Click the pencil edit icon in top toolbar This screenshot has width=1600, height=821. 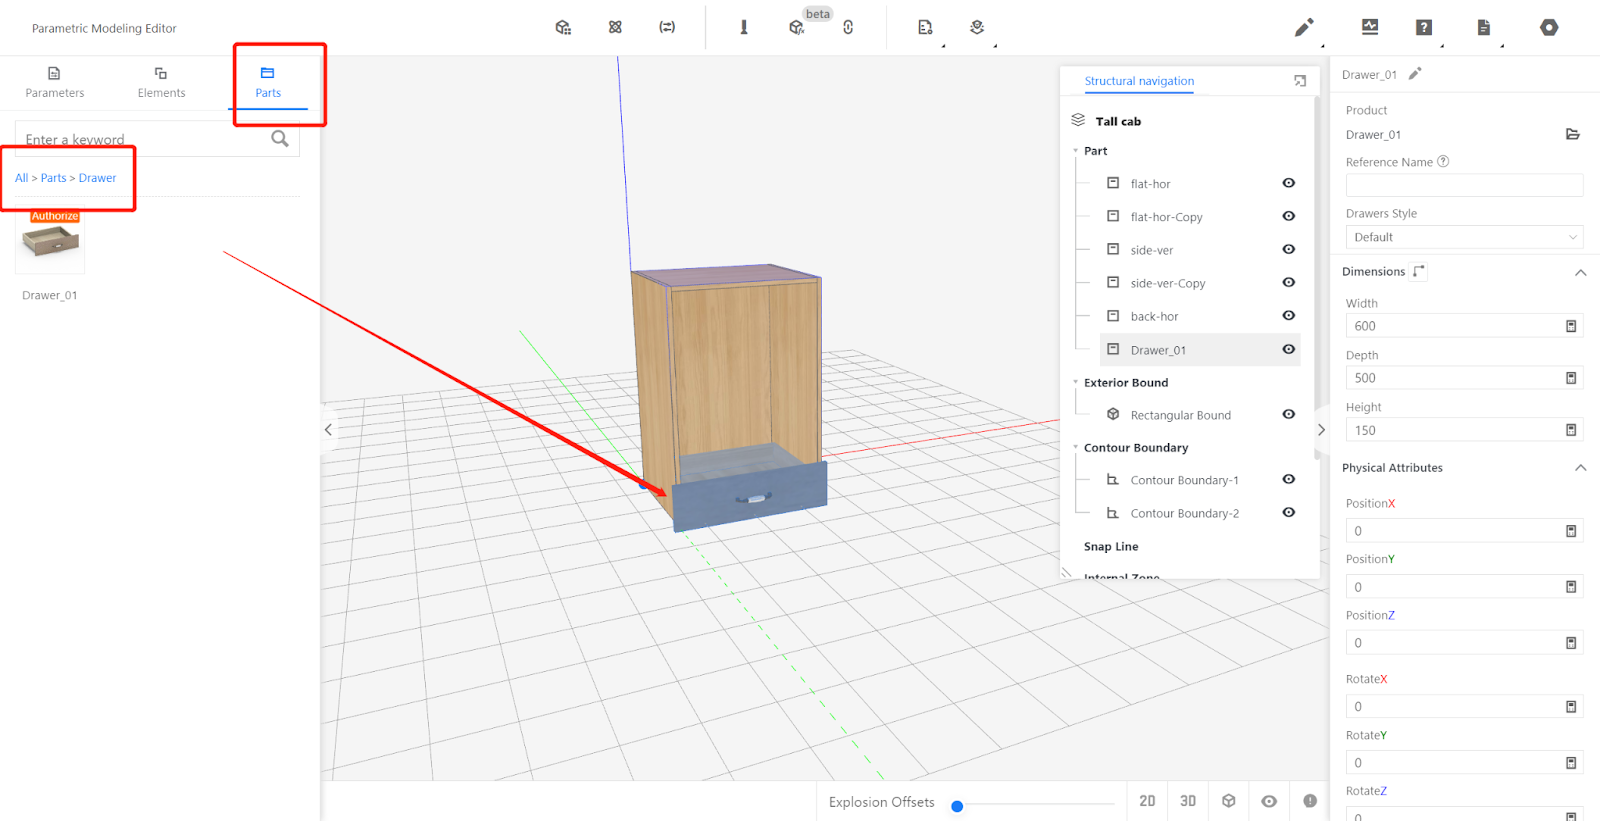[x=1303, y=28]
